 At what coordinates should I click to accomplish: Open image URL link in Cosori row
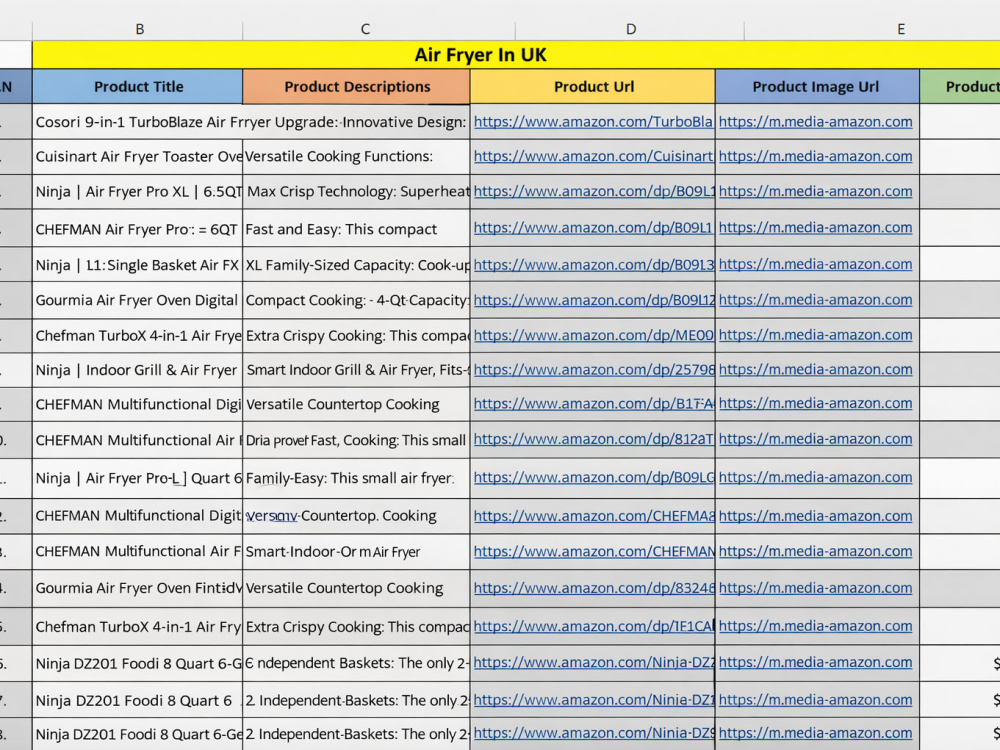815,122
